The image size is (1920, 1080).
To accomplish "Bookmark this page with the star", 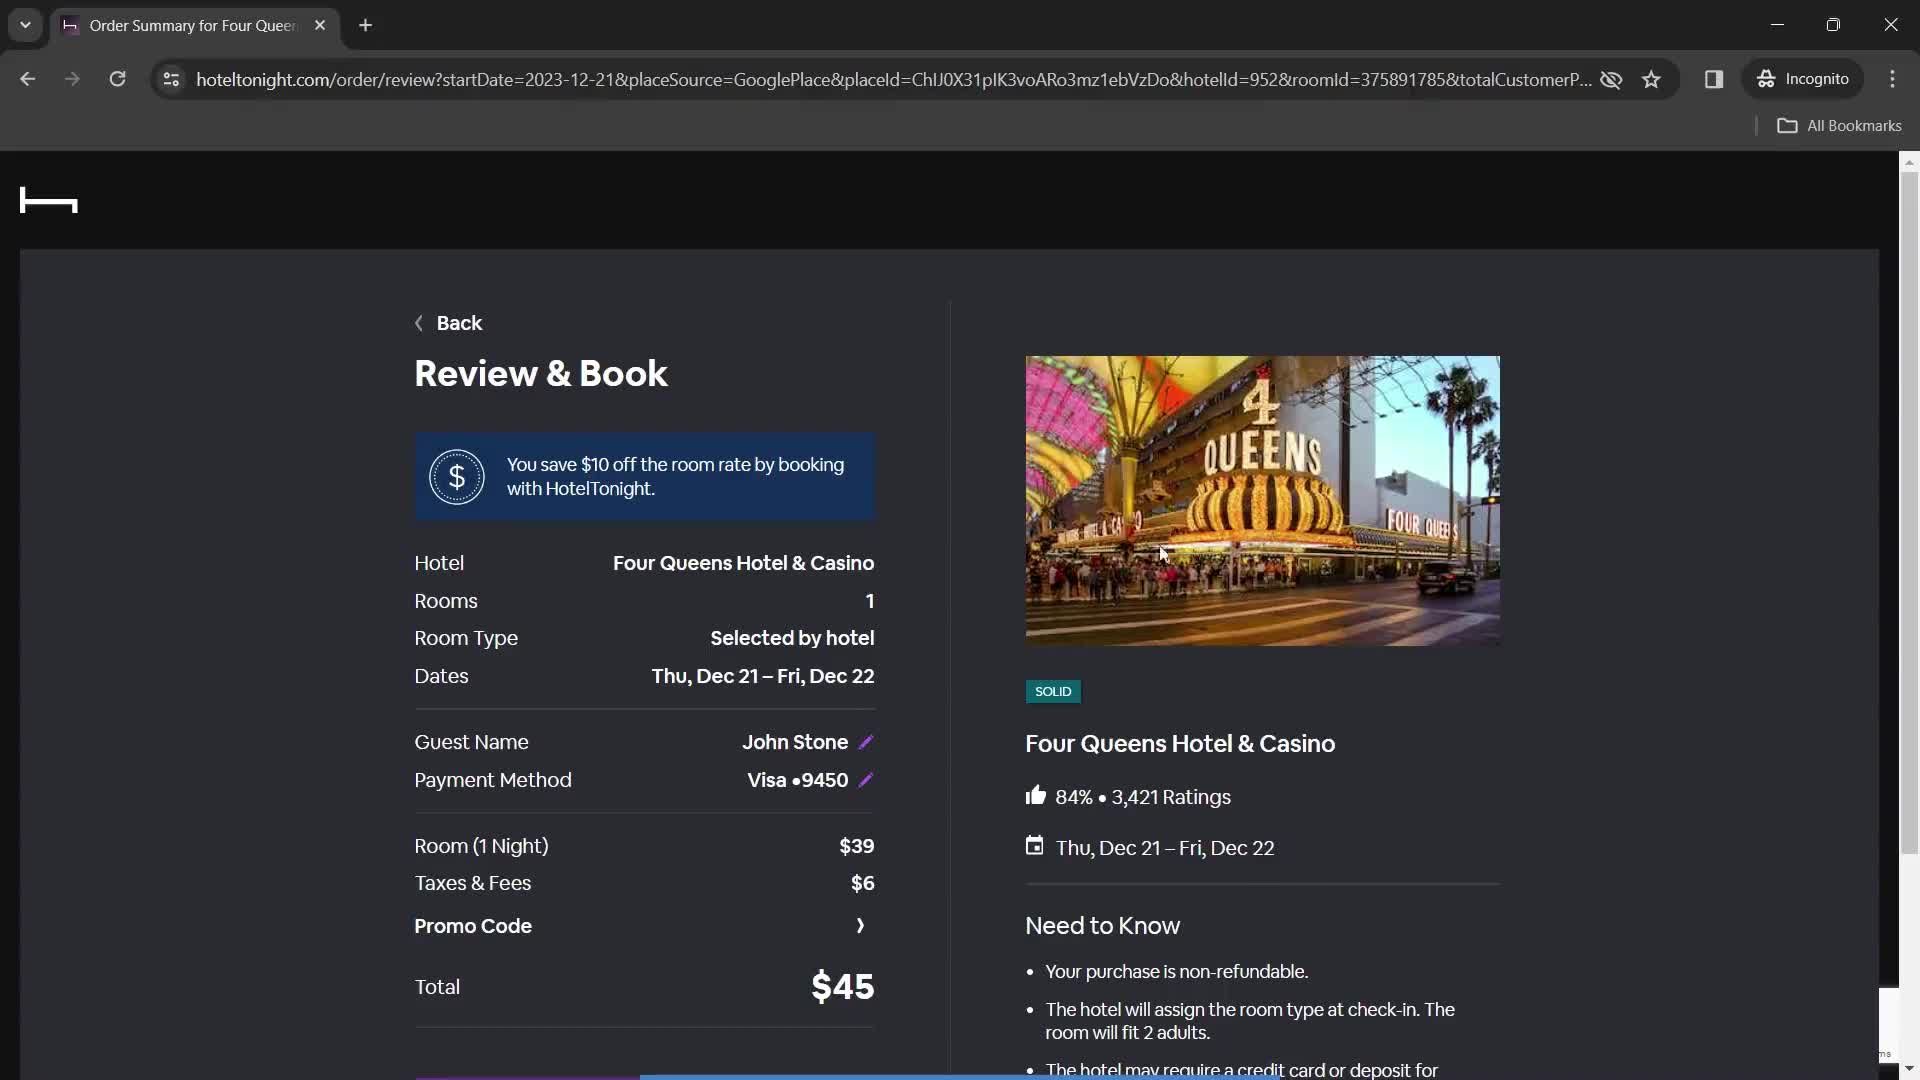I will tap(1652, 79).
